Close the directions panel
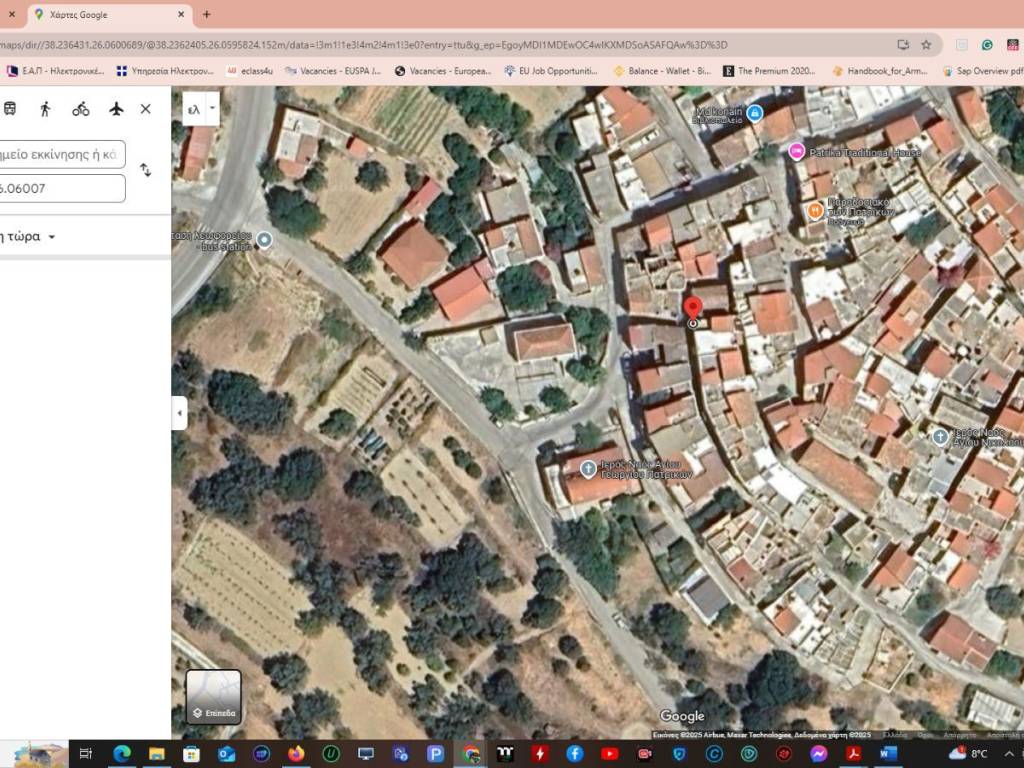The width and height of the screenshot is (1024, 768). 146,109
